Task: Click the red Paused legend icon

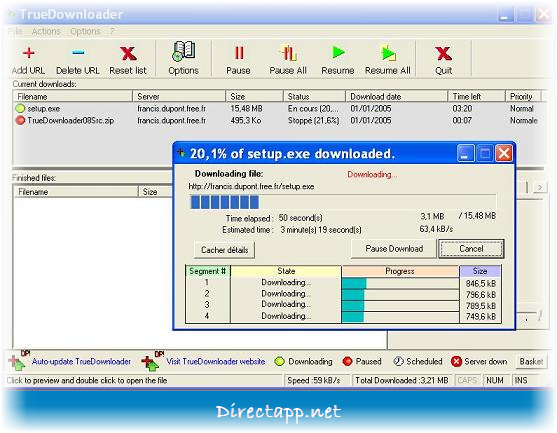Action: (x=347, y=362)
